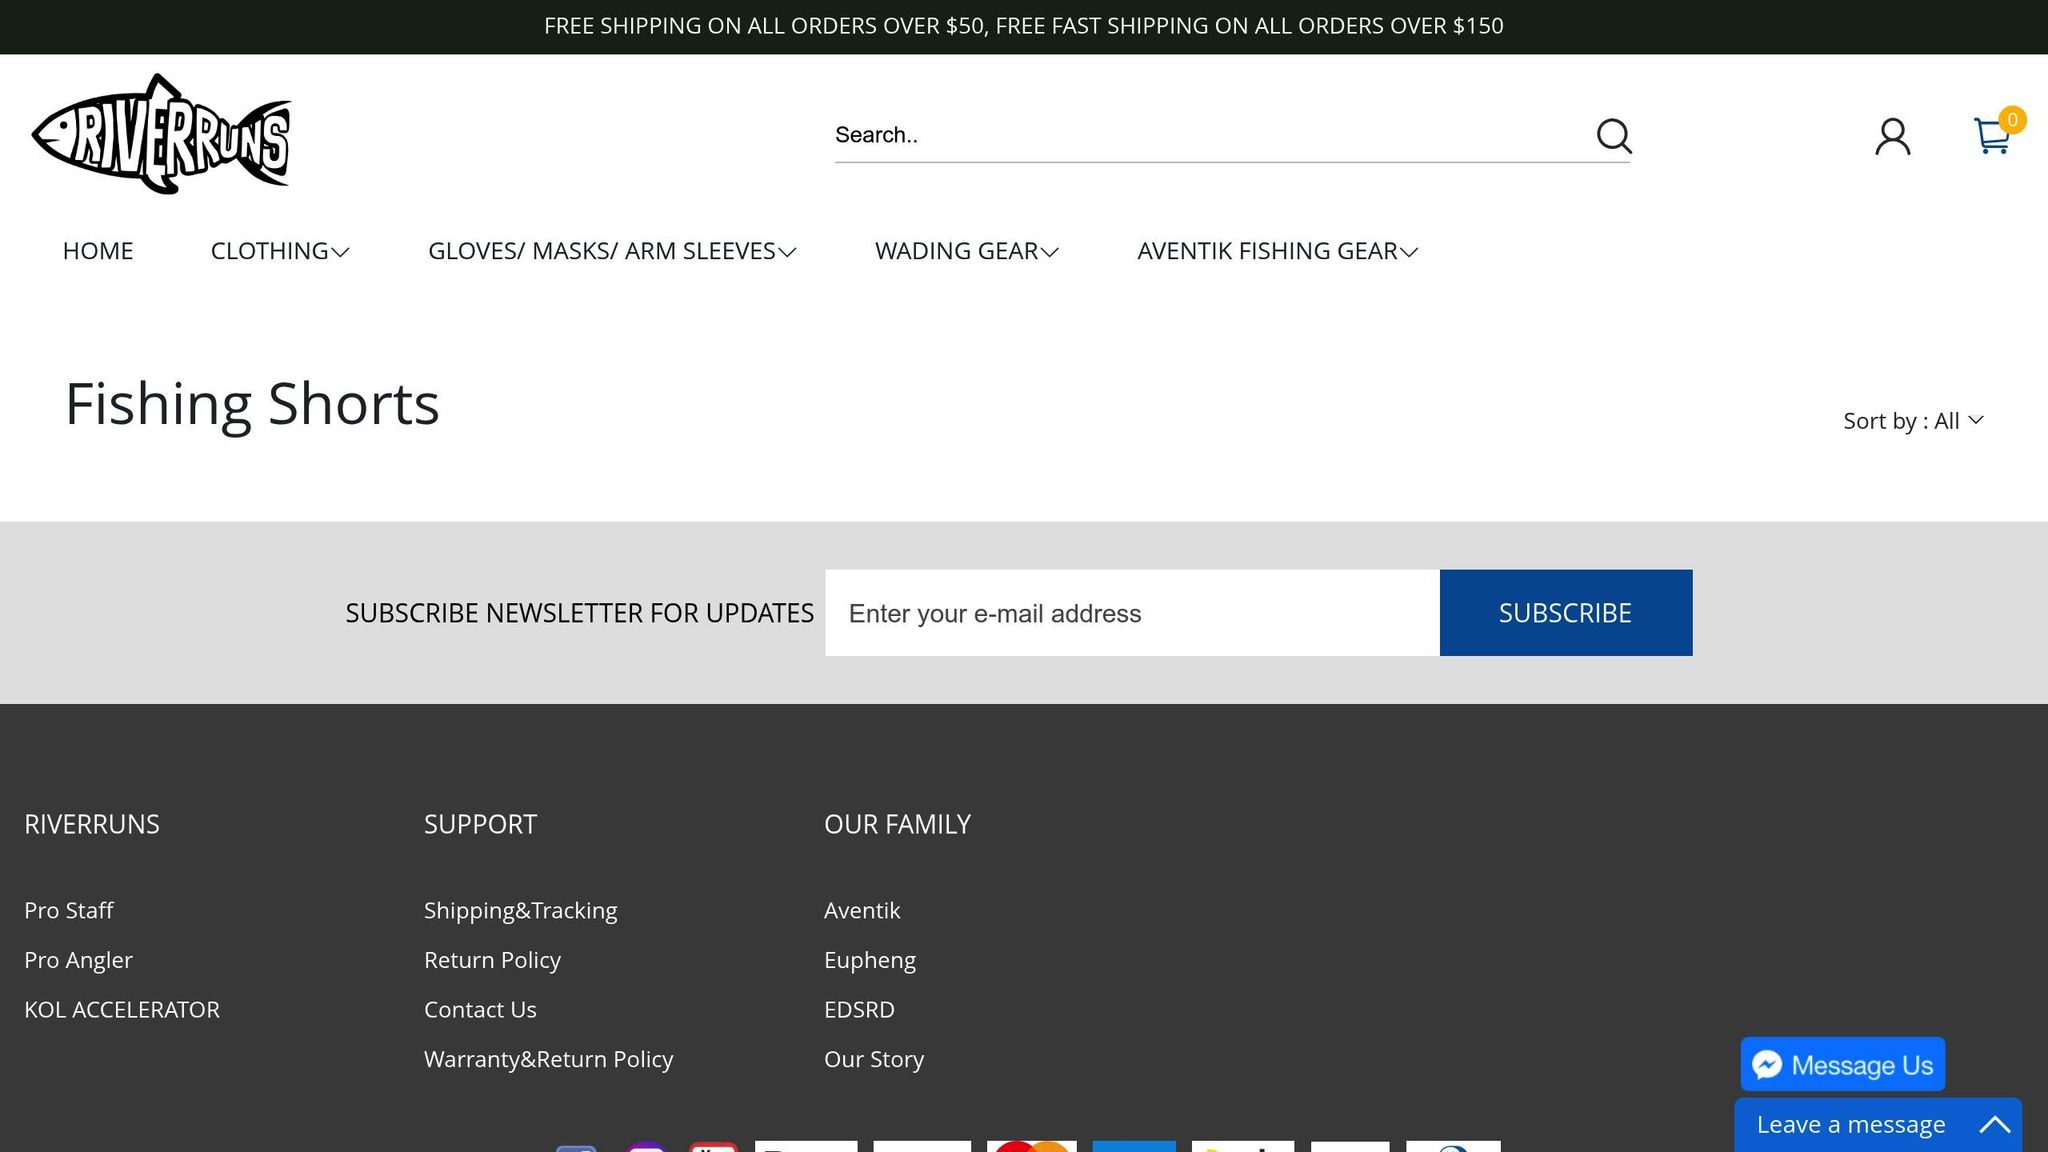Click the Messenger icon in Message Us
Screen dimensions: 2048x1152
coord(1767,1065)
